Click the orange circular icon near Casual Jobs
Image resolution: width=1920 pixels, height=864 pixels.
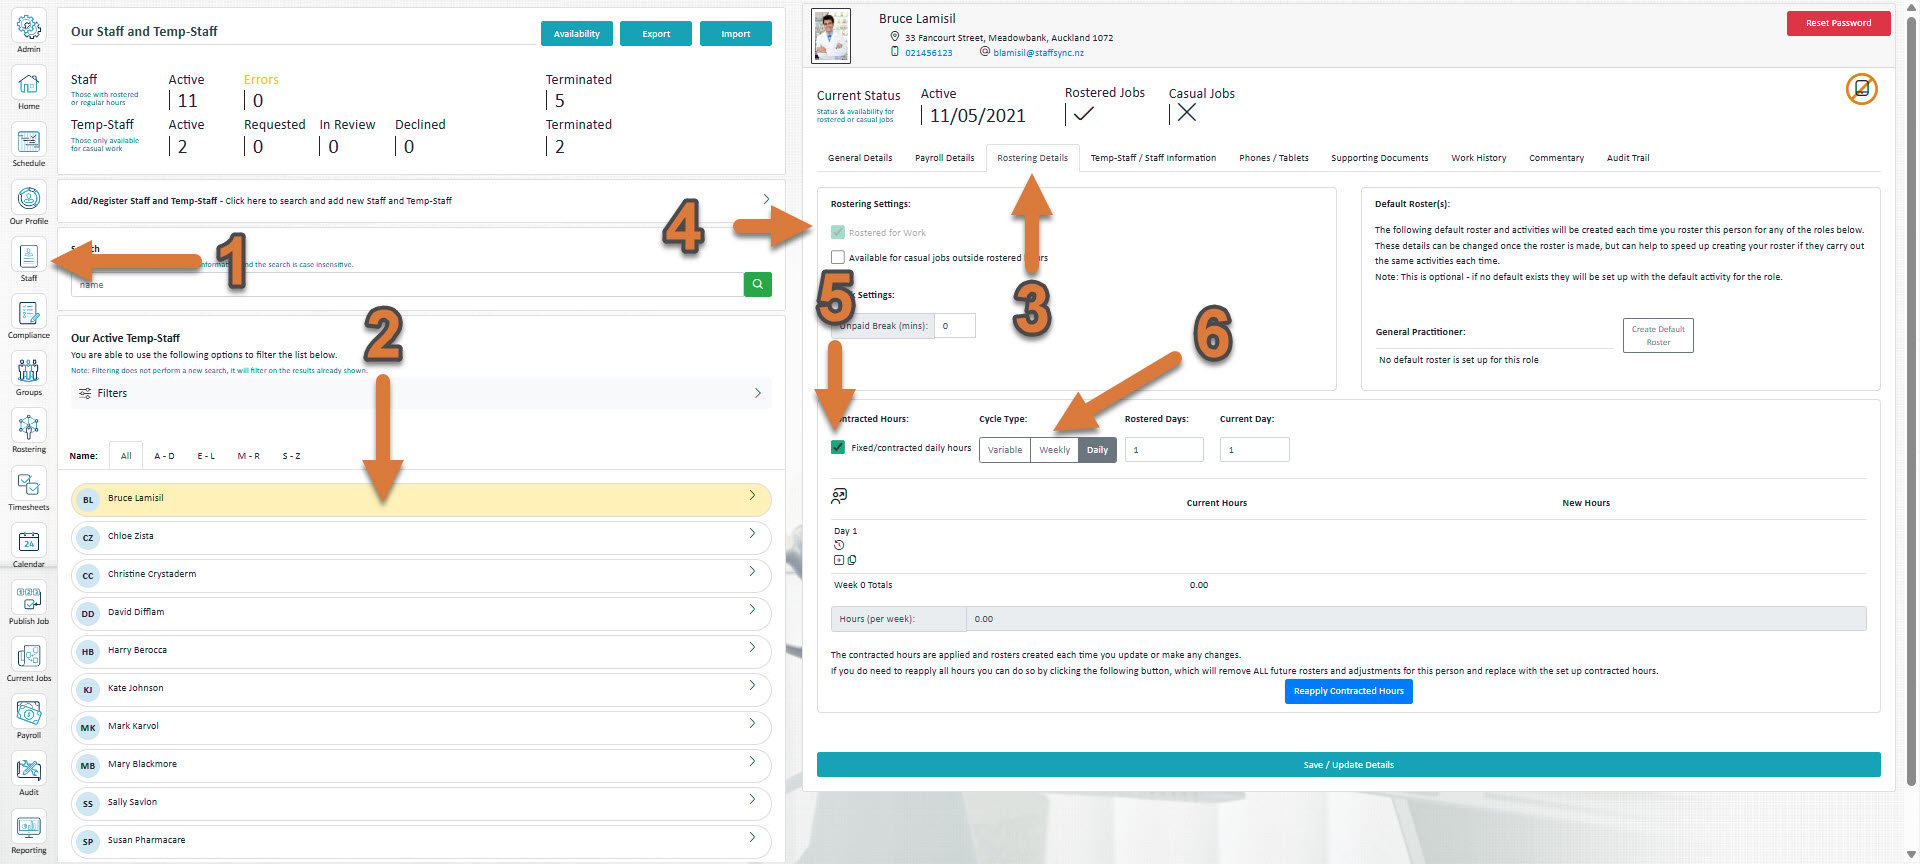click(x=1861, y=89)
